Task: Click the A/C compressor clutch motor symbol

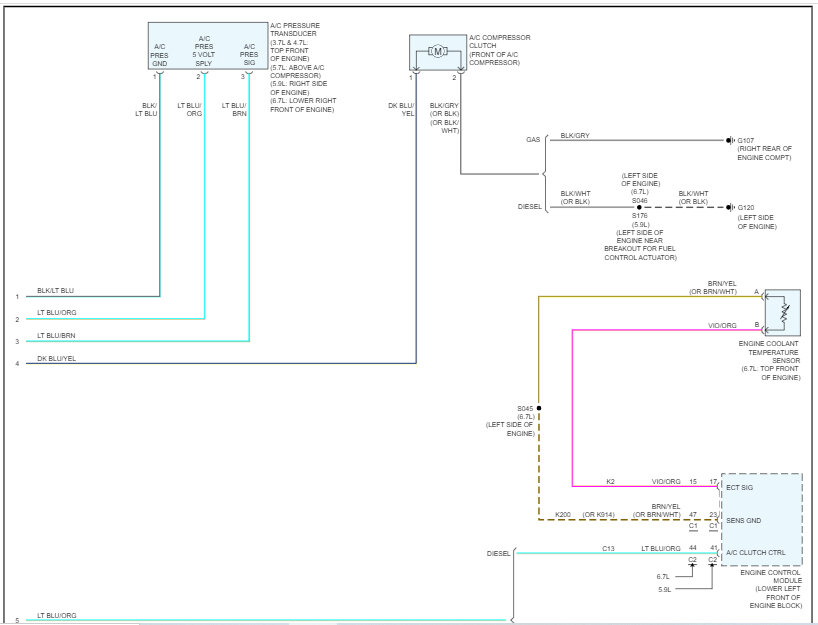Action: (x=438, y=51)
